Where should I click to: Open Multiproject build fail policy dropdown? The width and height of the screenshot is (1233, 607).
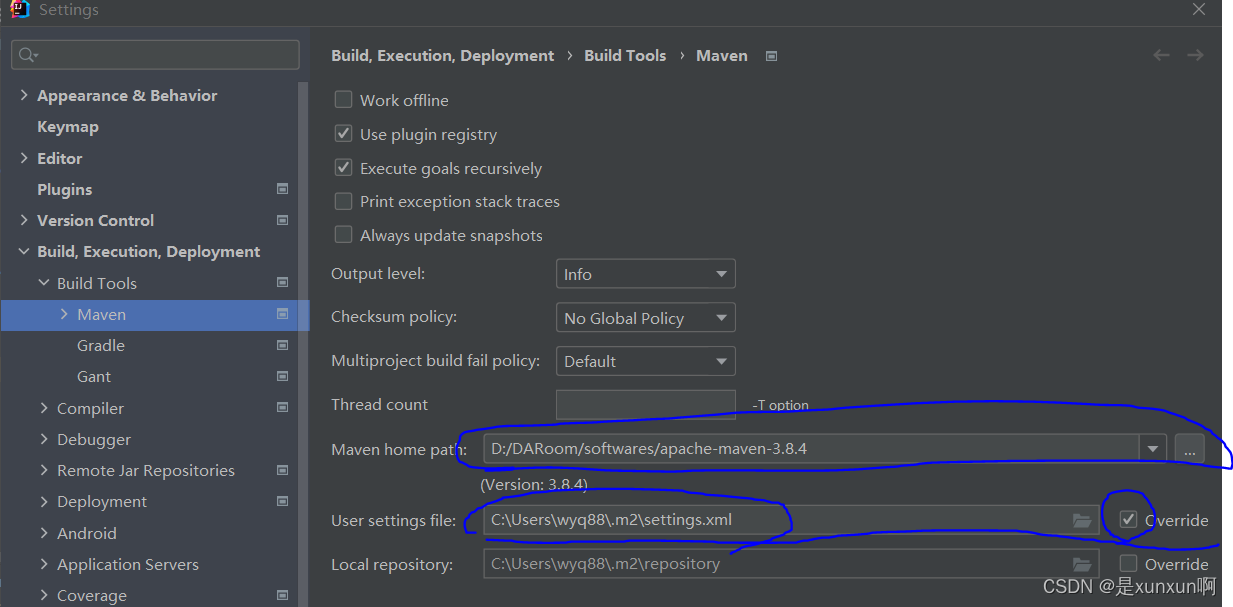646,361
